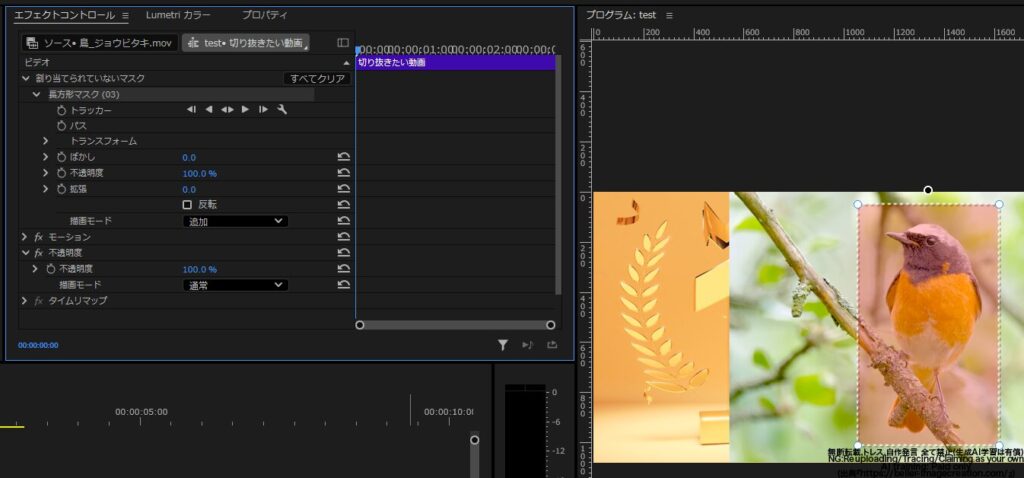Expand the ぼかし property
Image resolution: width=1024 pixels, height=478 pixels.
(x=46, y=157)
